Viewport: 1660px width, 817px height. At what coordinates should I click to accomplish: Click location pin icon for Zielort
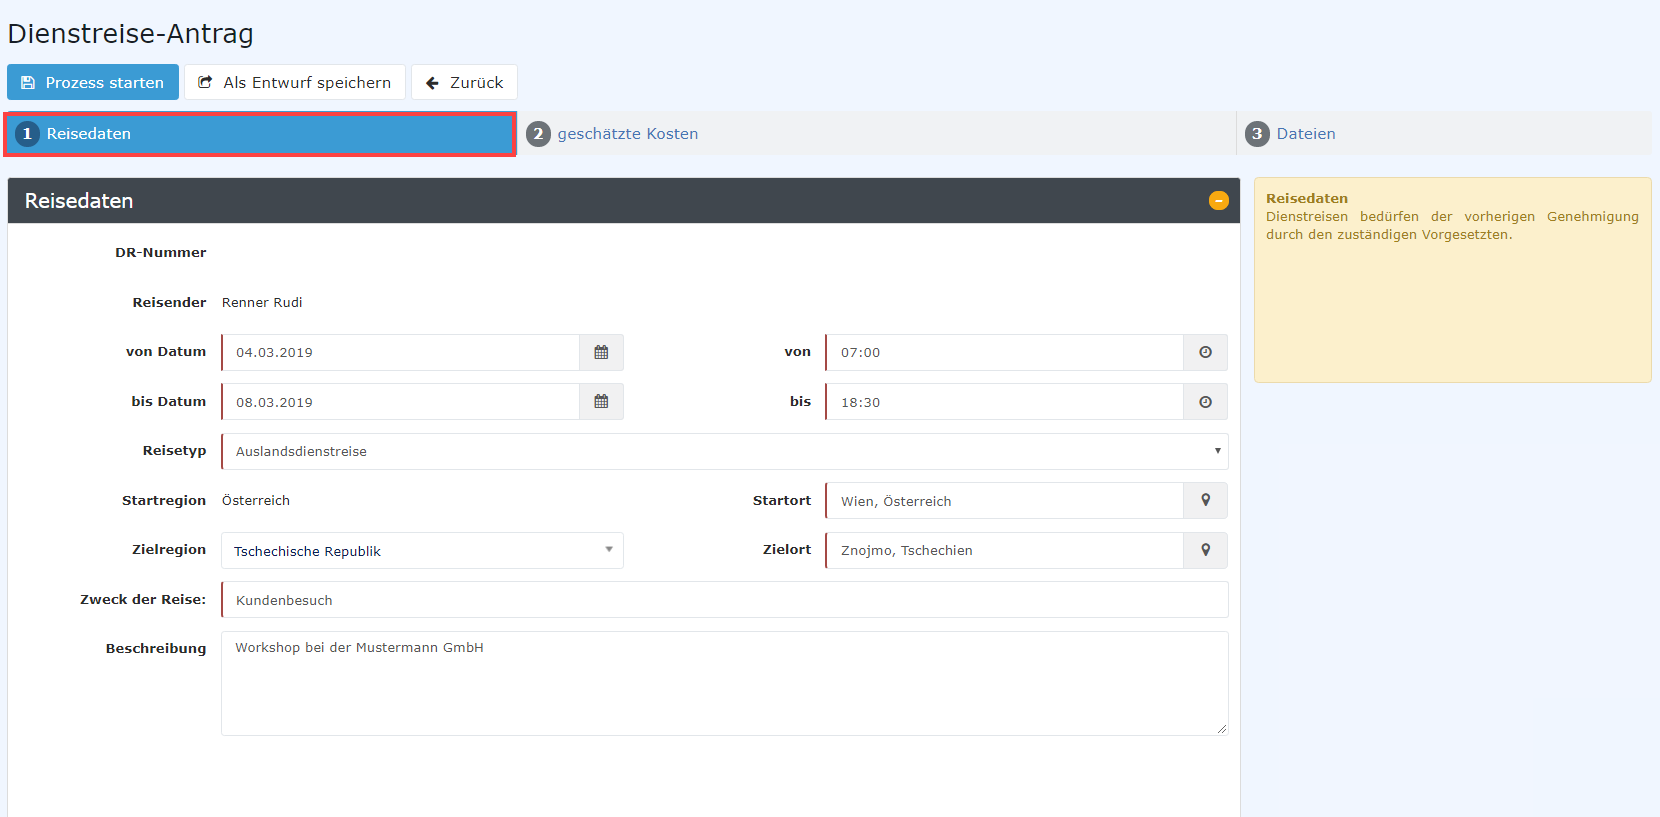coord(1205,550)
